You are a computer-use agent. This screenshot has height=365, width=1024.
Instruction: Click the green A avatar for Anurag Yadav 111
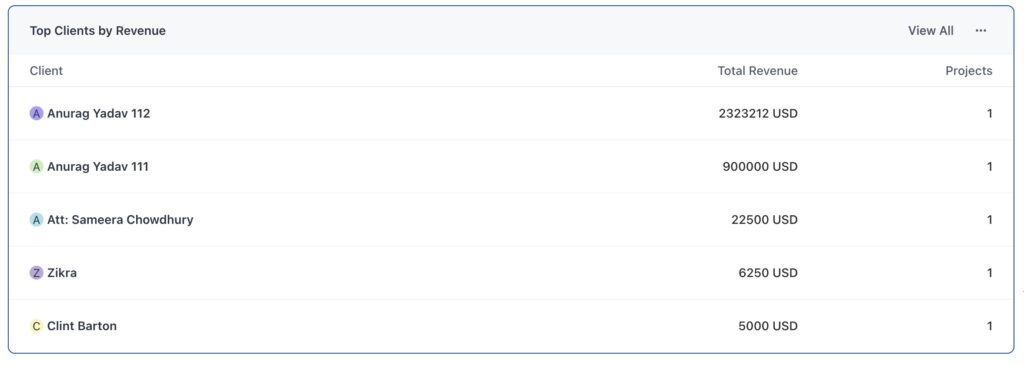37,167
